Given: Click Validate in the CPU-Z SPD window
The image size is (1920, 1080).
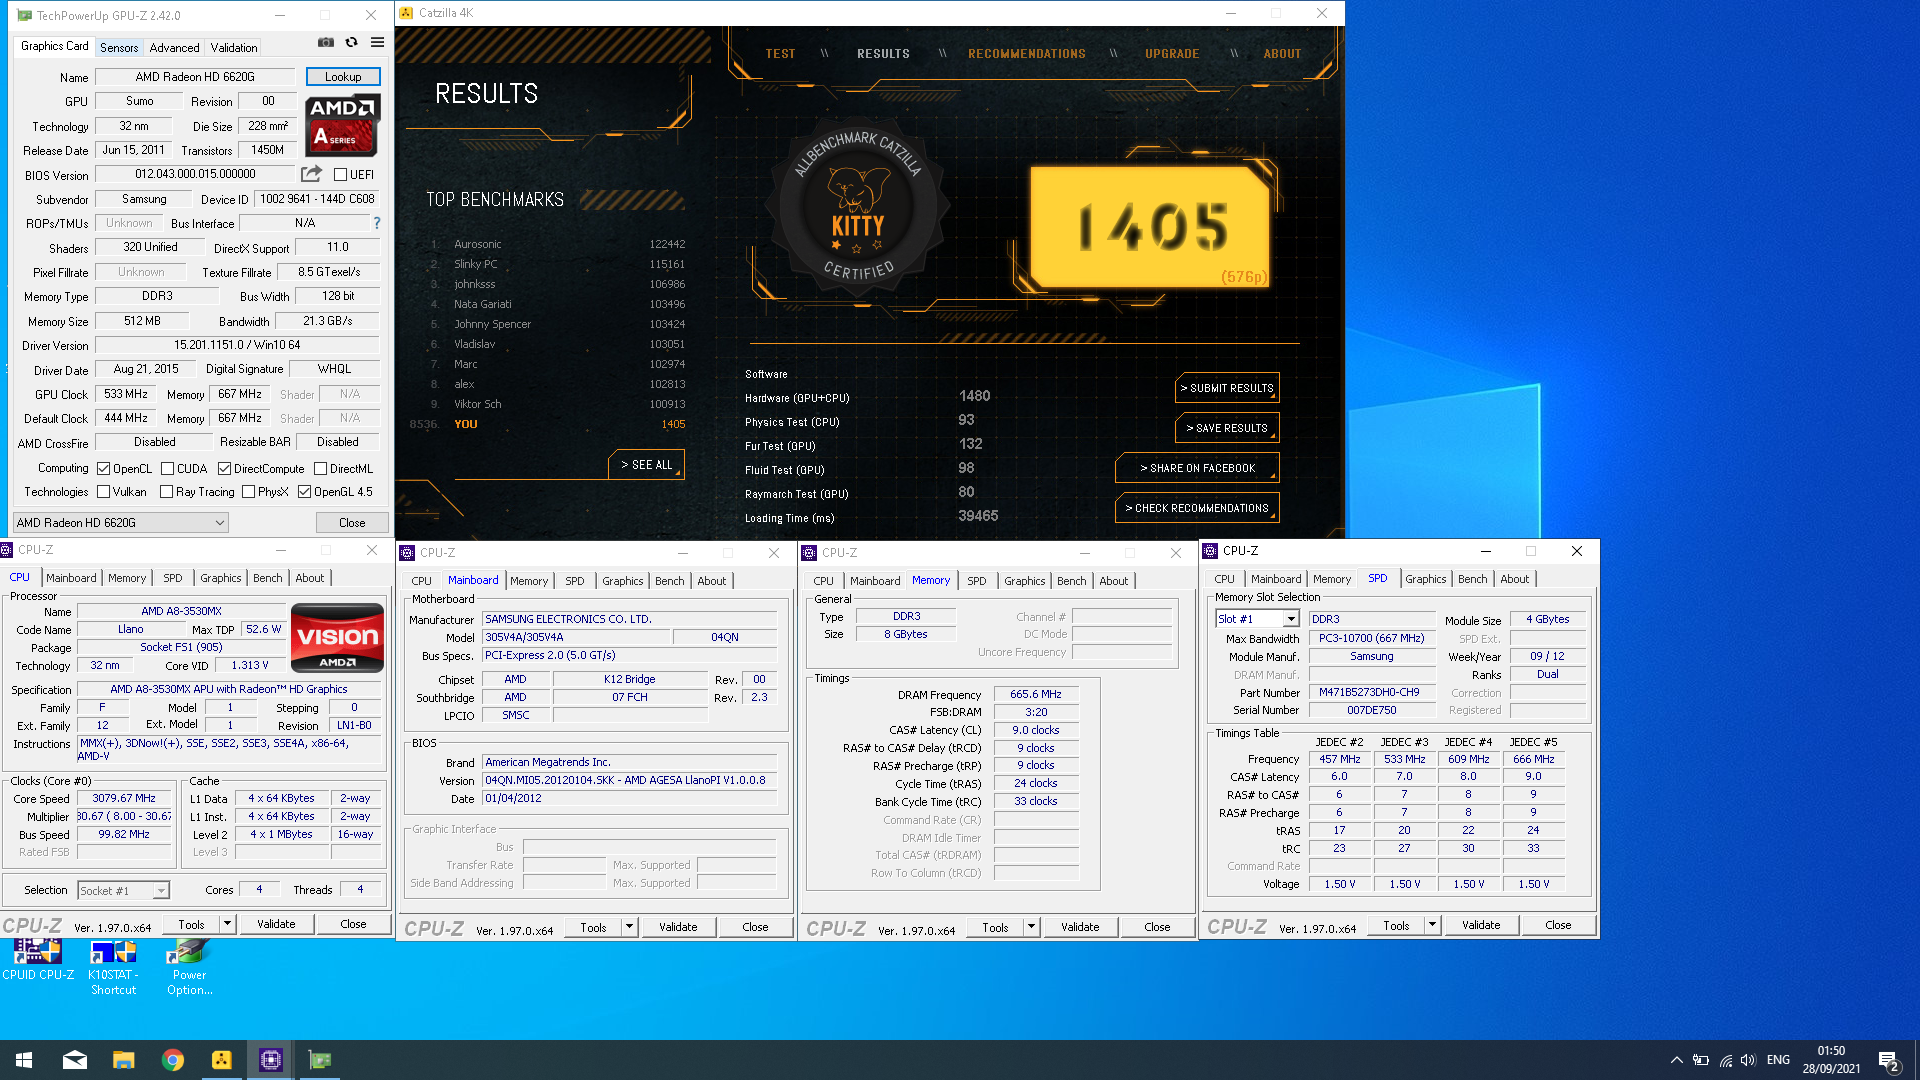Looking at the screenshot, I should point(1480,925).
